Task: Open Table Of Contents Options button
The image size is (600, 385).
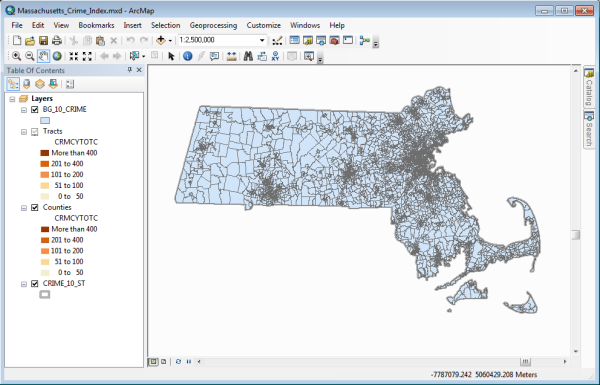Action: 70,84
